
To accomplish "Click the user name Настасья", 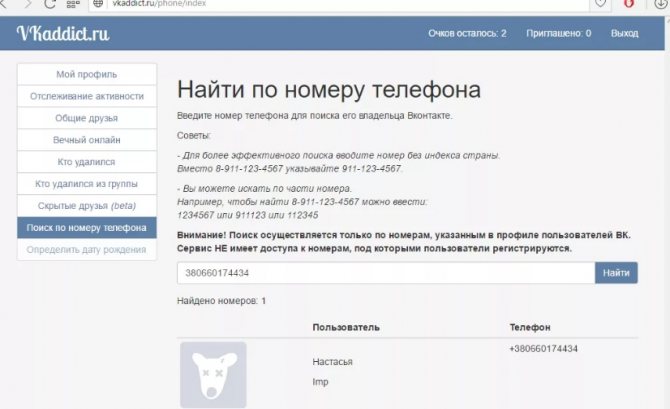I will pos(332,362).
